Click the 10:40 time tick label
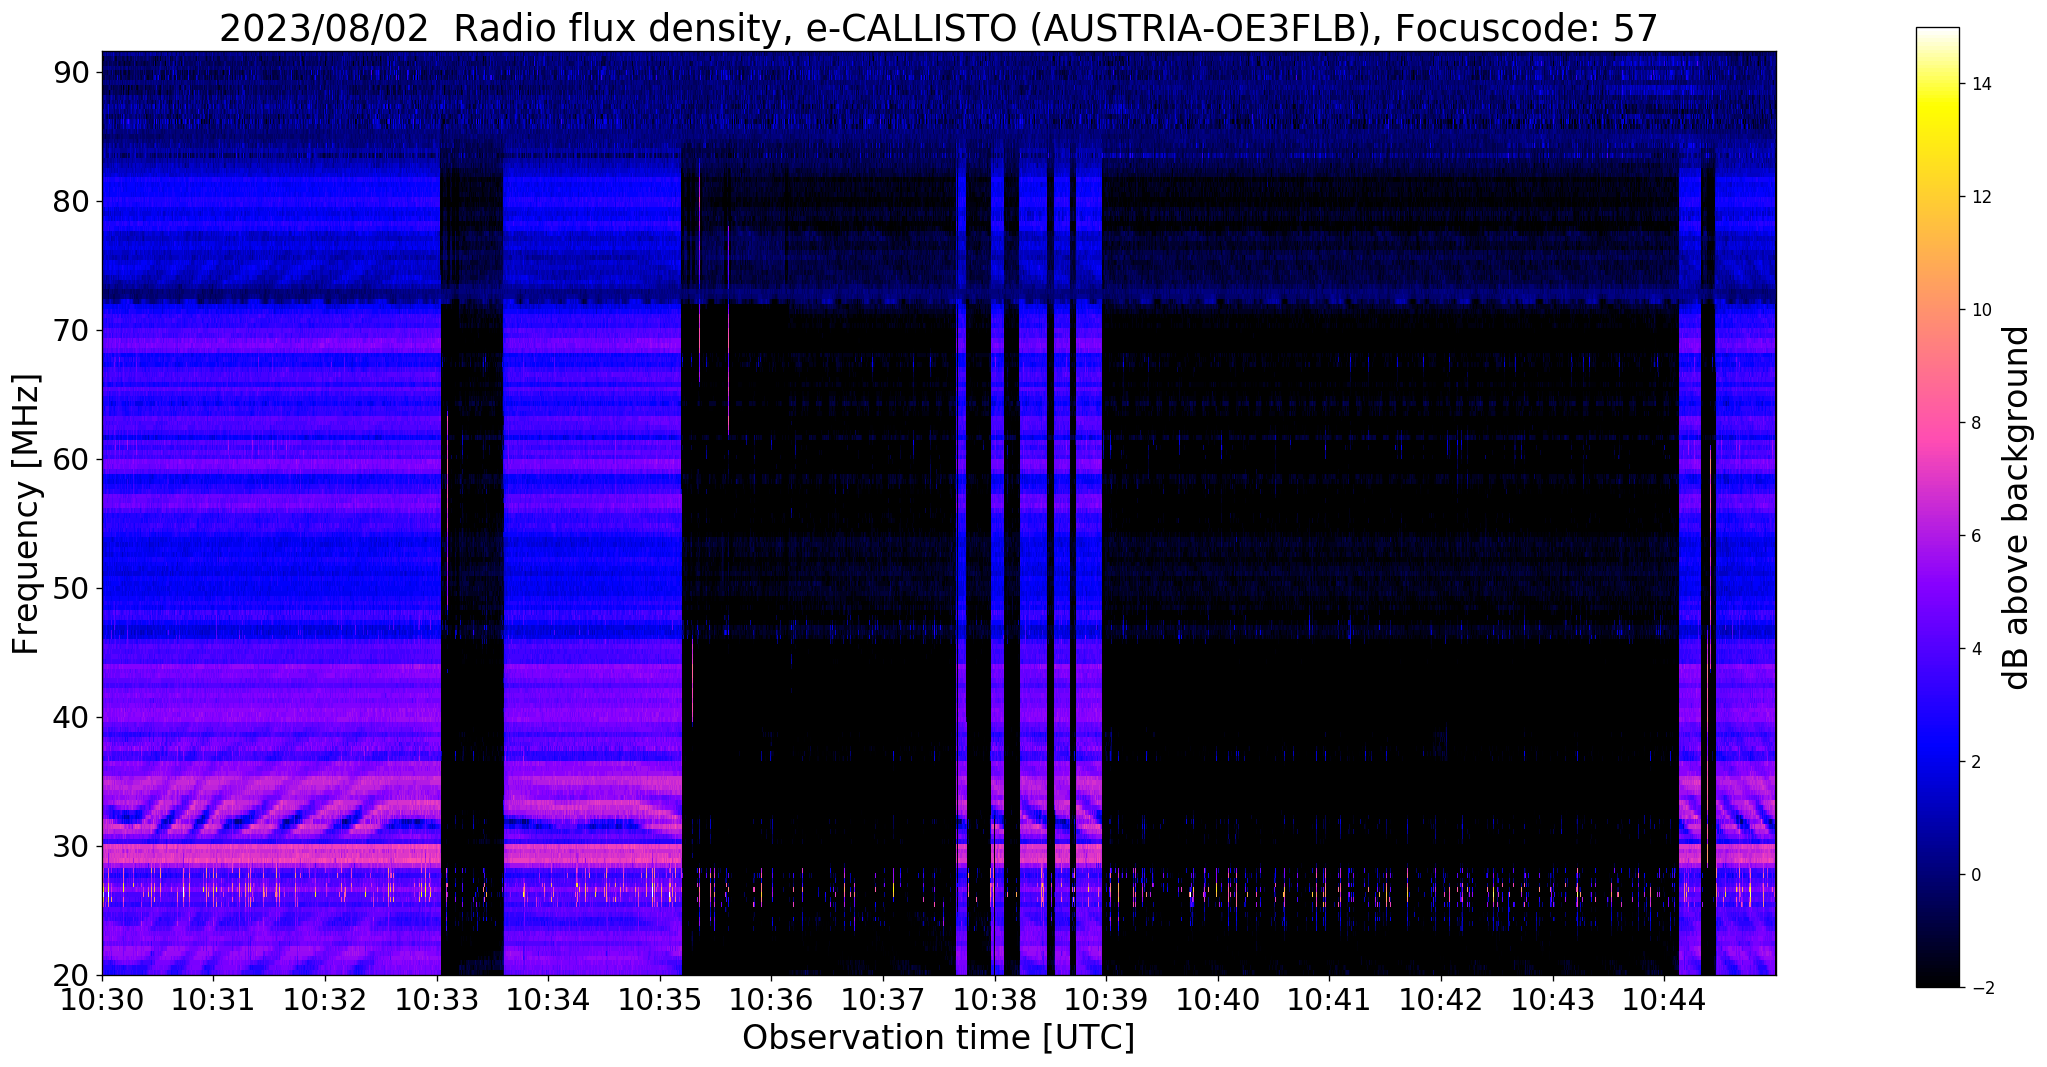 (1218, 999)
